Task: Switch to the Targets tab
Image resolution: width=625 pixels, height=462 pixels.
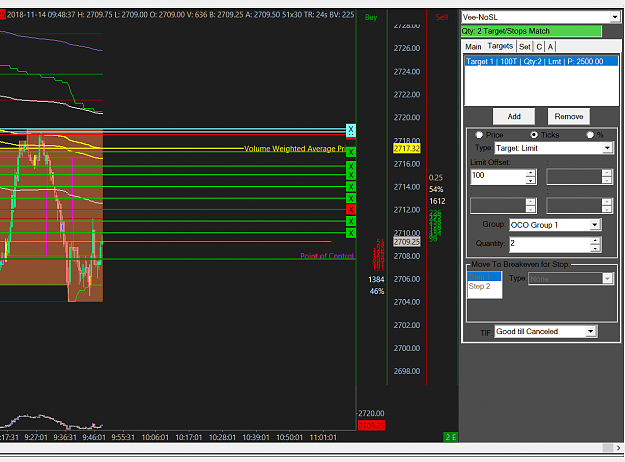Action: tap(500, 46)
